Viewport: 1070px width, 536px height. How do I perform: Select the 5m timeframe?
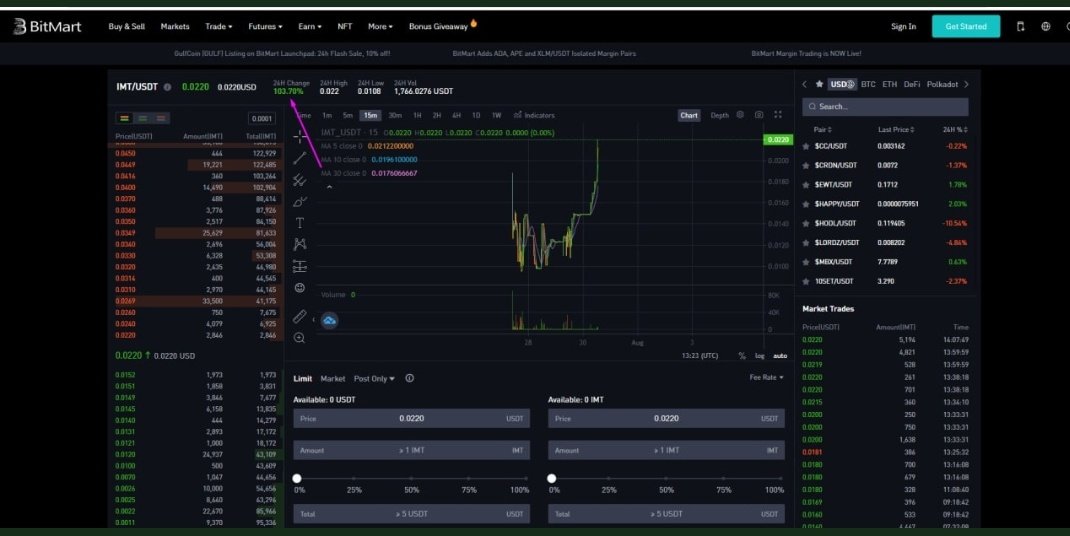348,115
